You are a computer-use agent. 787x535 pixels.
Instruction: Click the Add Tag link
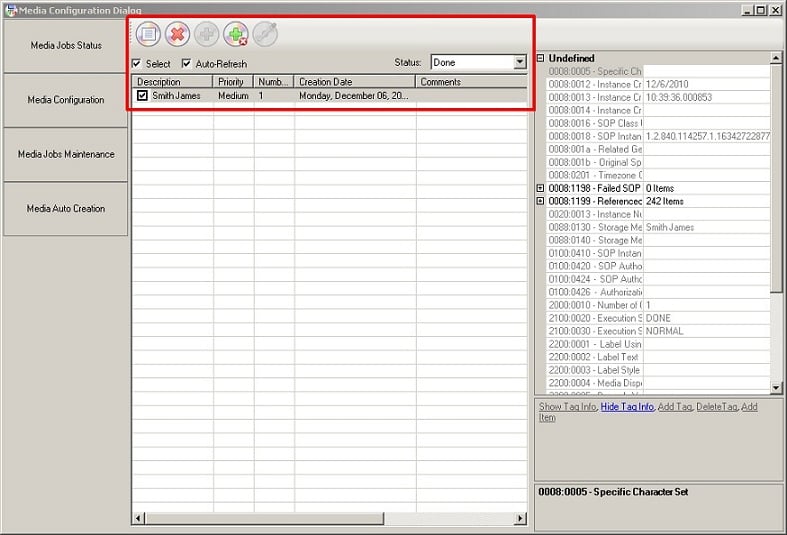click(675, 407)
